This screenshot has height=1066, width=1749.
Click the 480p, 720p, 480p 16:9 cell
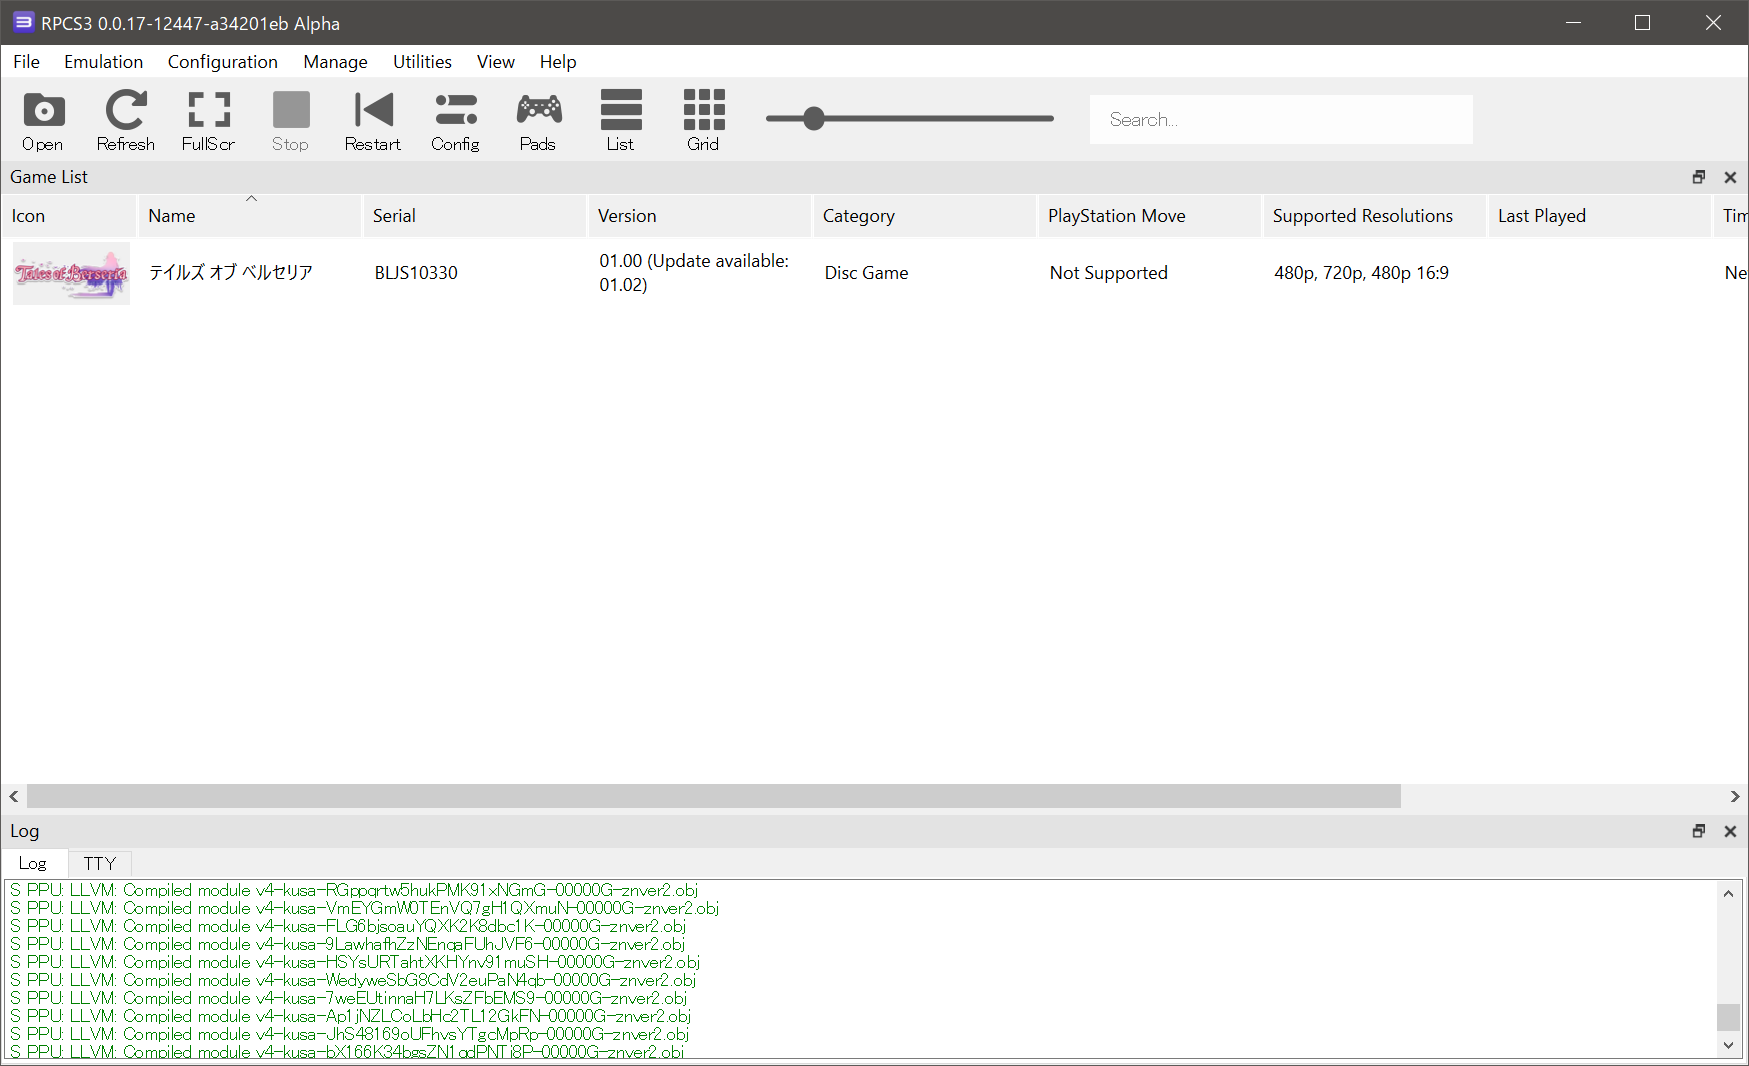pyautogui.click(x=1361, y=273)
